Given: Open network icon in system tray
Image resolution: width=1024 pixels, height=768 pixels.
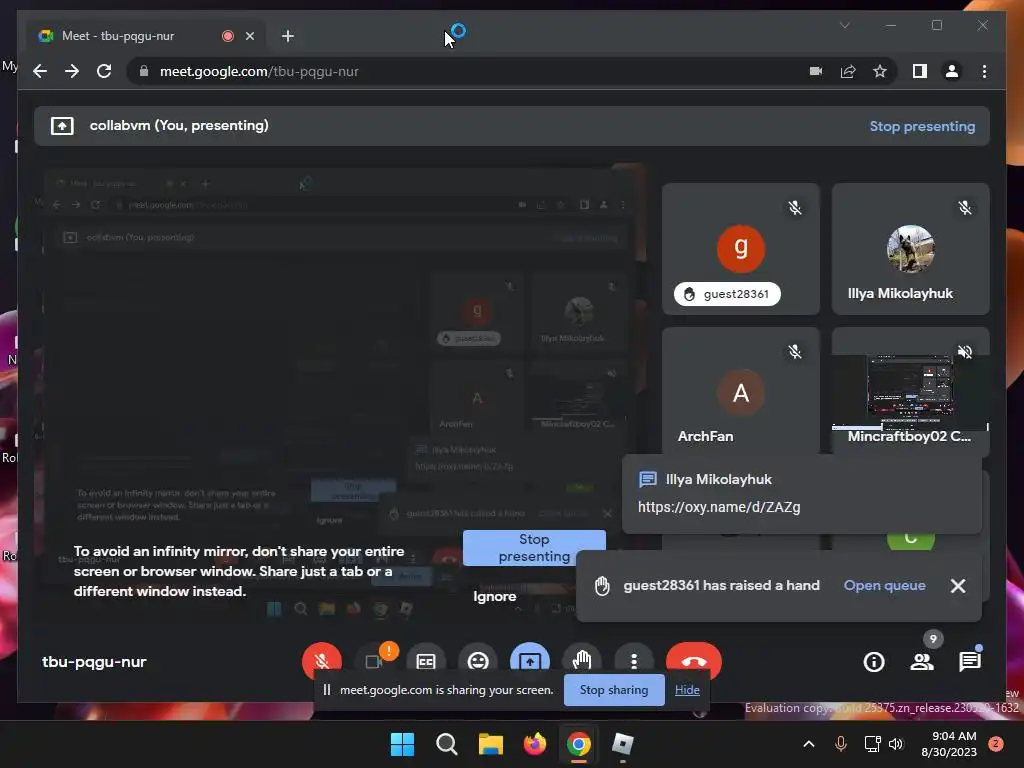Looking at the screenshot, I should tap(872, 744).
